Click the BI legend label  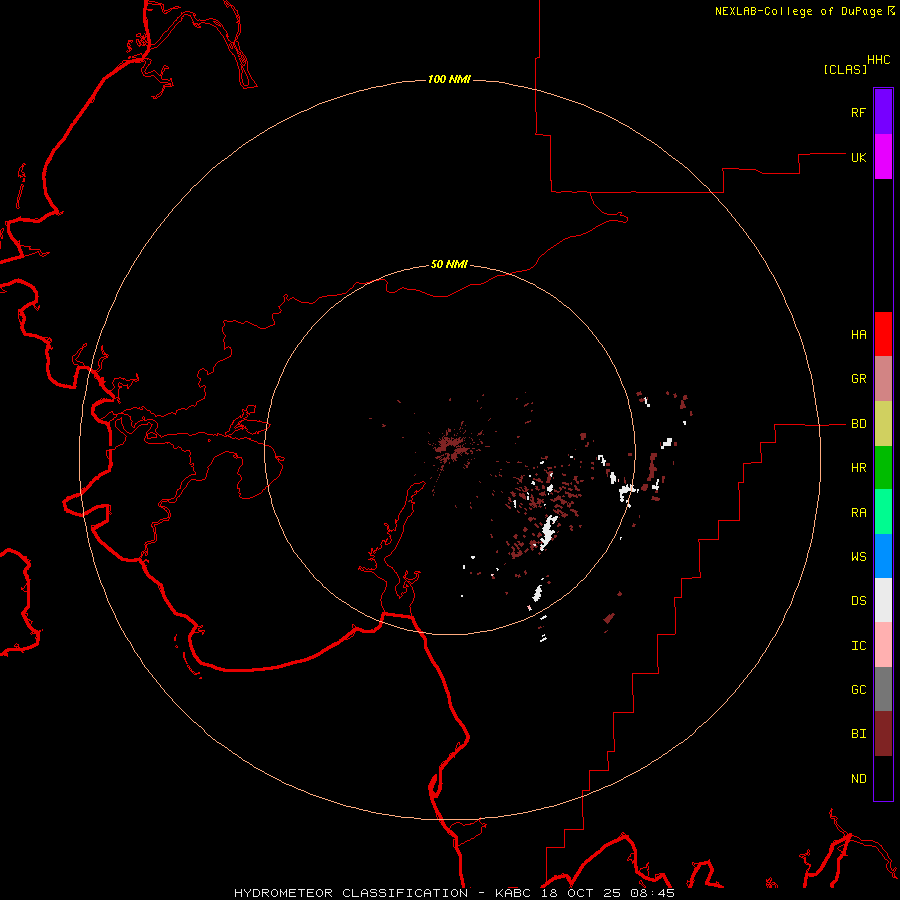(x=858, y=734)
